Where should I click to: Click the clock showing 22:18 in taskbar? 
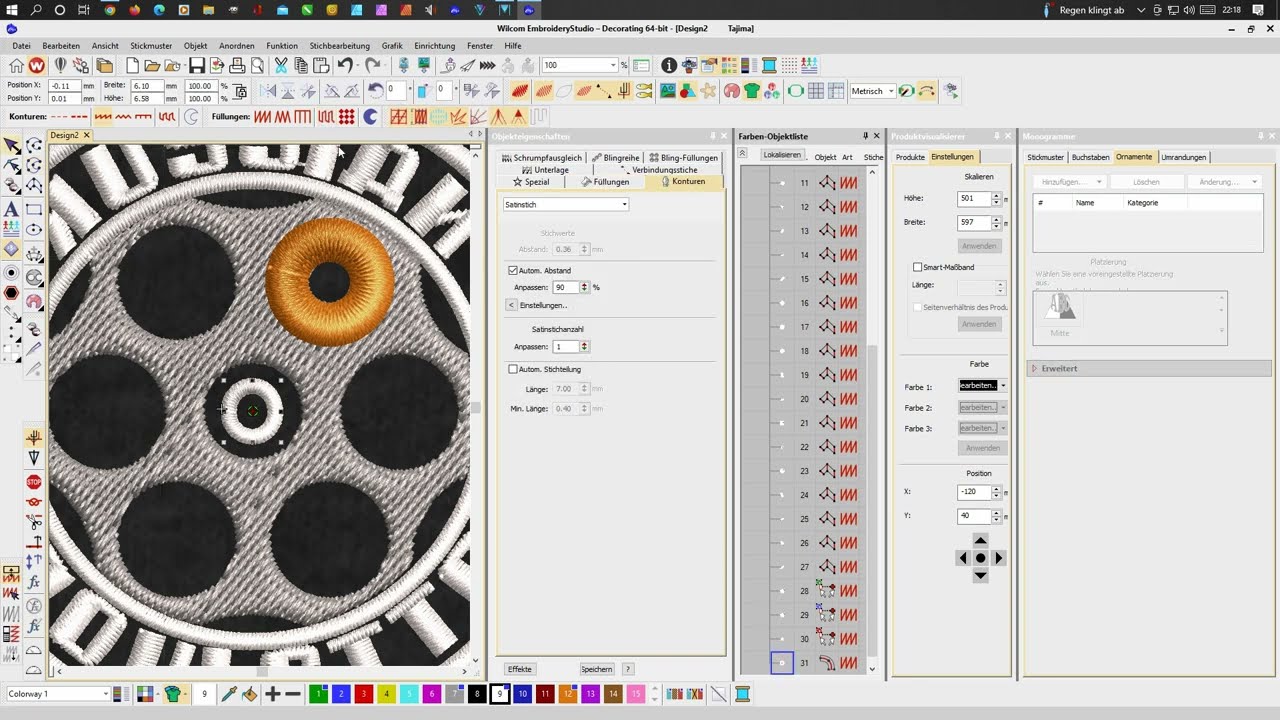click(x=1232, y=10)
